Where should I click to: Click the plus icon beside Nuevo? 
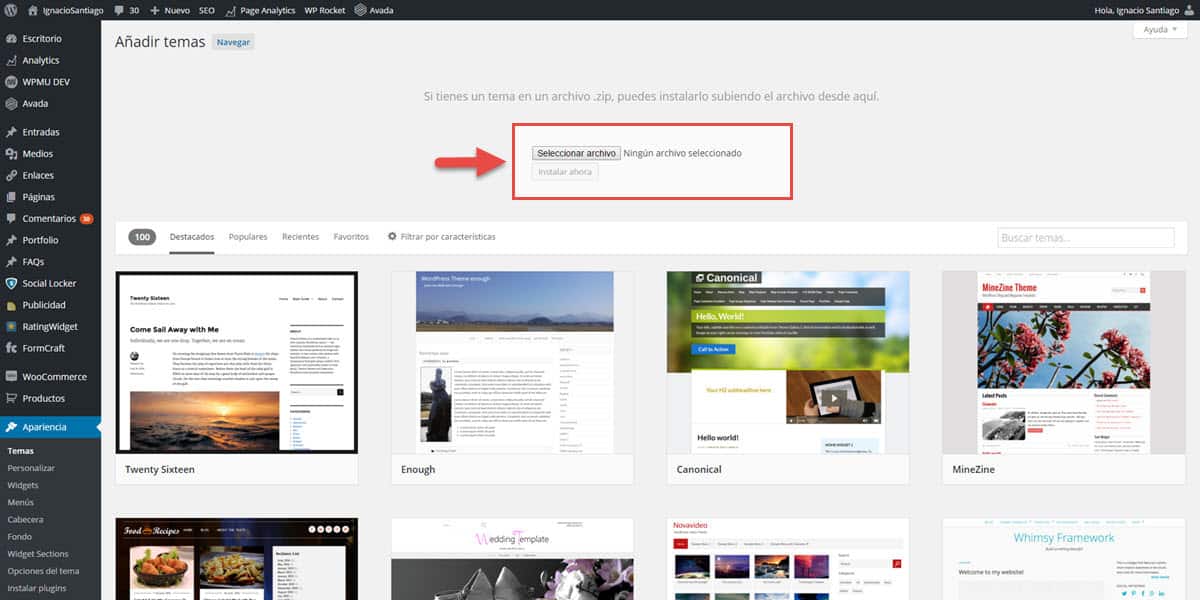[x=154, y=10]
